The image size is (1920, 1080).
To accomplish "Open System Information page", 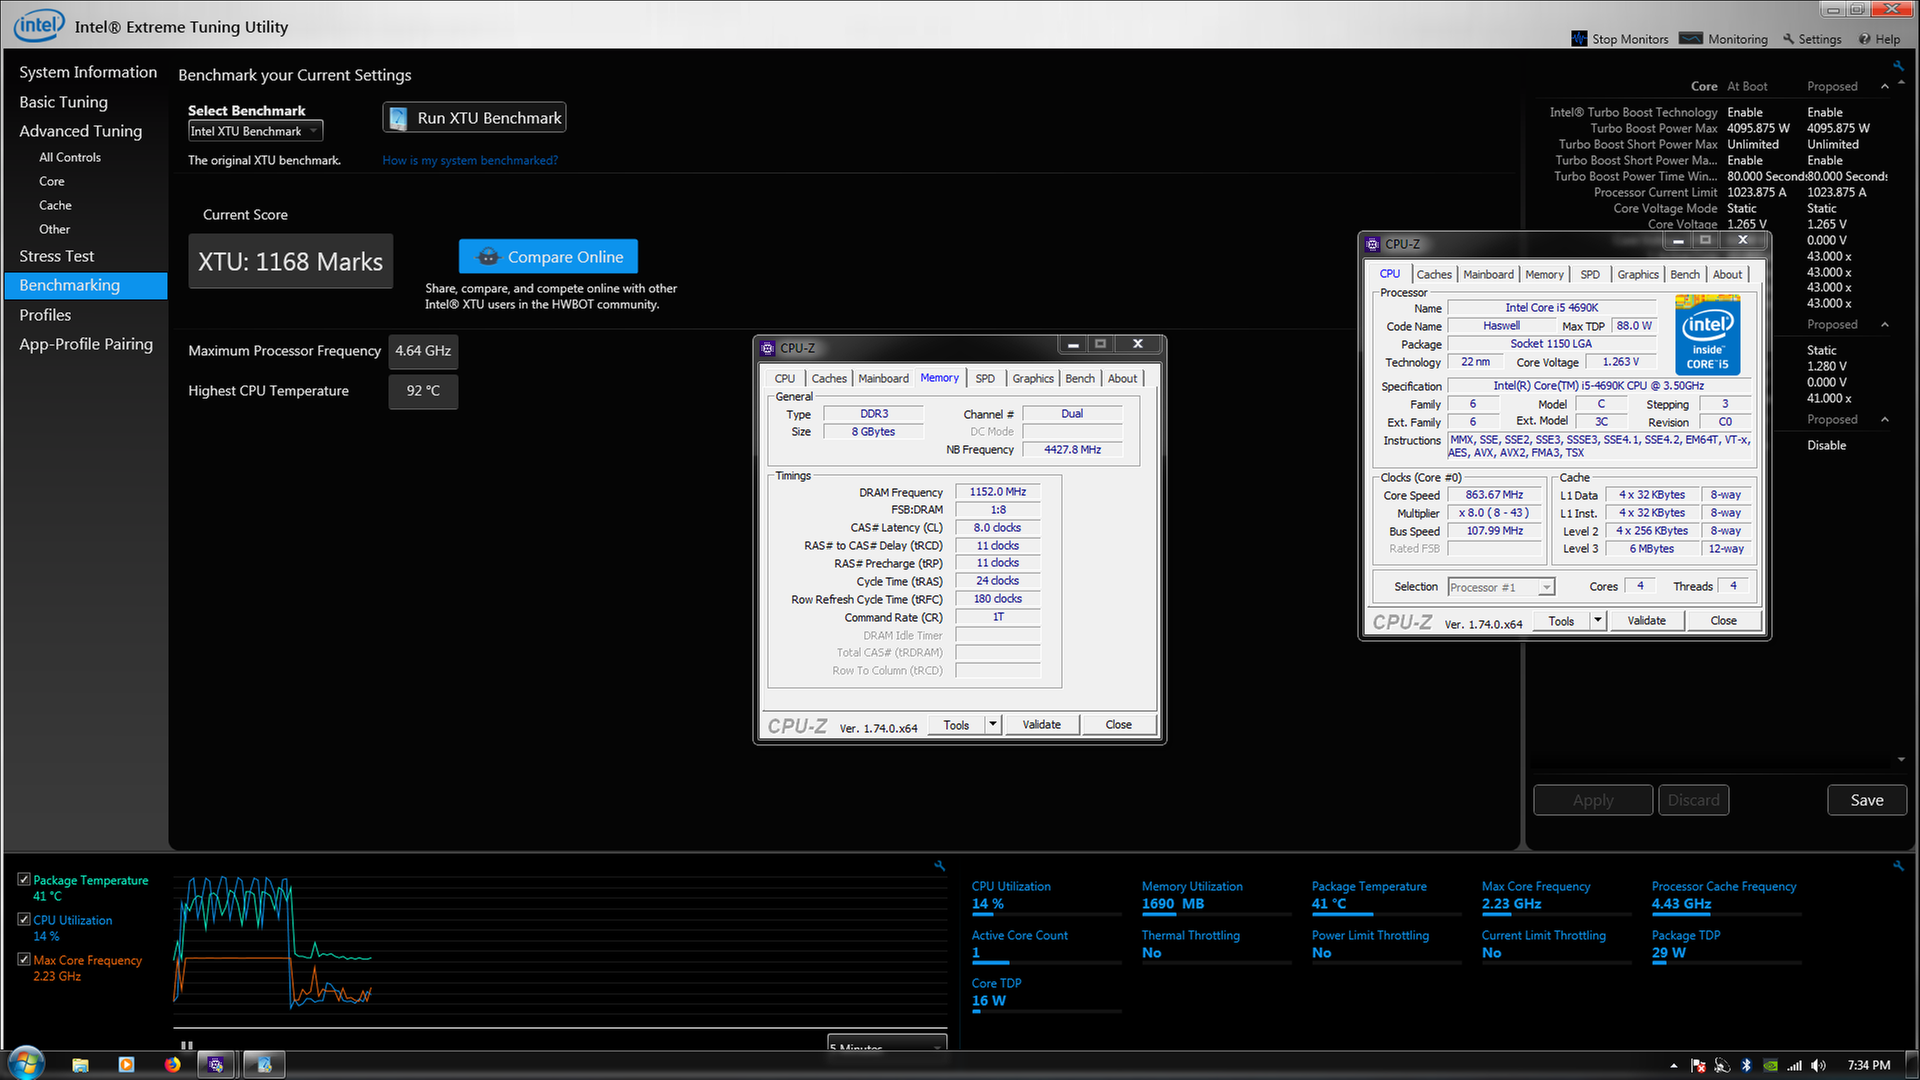I will click(x=88, y=73).
